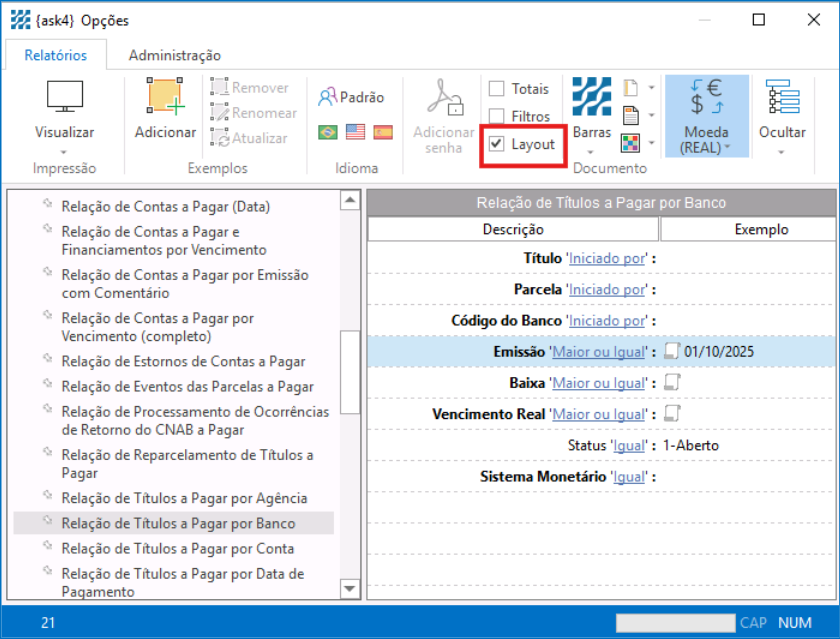Open the color grid dropdown arrow
The width and height of the screenshot is (840, 639).
coord(652,143)
